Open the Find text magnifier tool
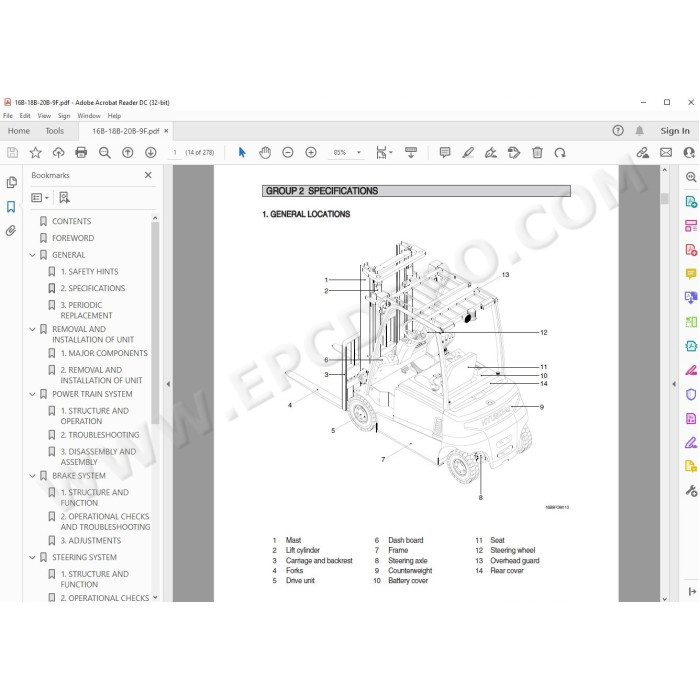The image size is (700, 700). 104,153
